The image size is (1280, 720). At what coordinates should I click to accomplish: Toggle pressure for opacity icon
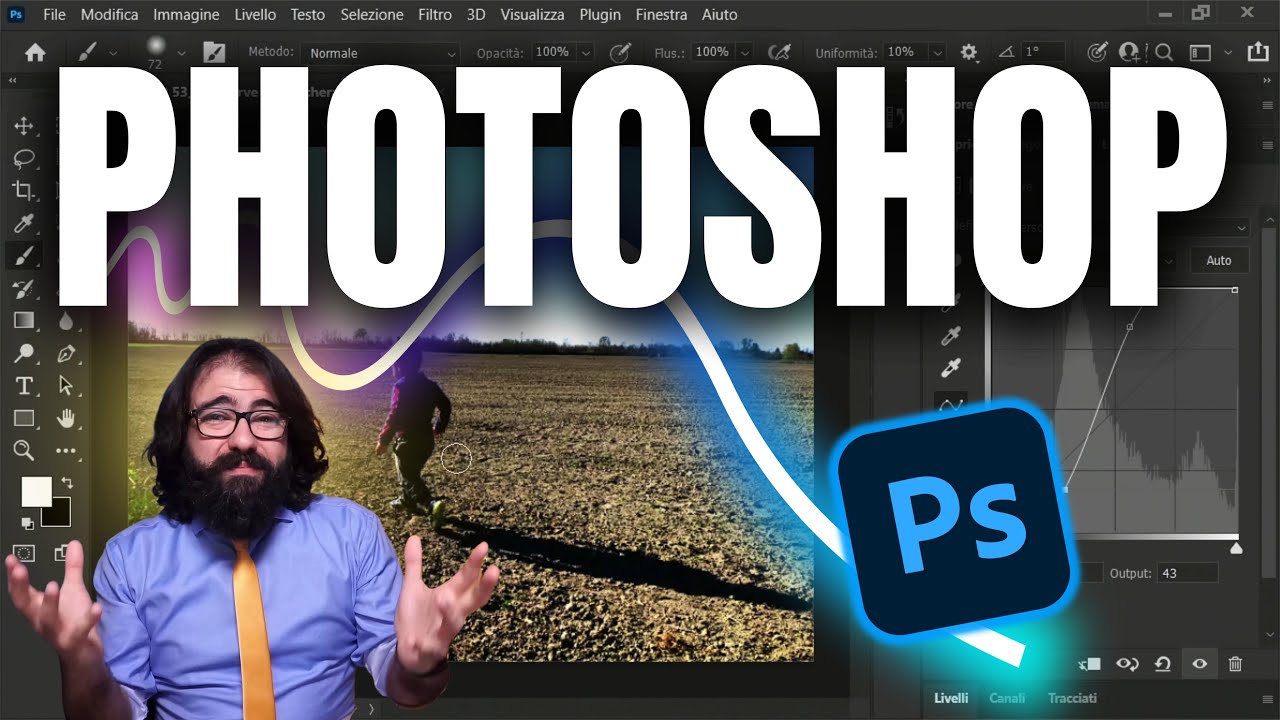(620, 52)
